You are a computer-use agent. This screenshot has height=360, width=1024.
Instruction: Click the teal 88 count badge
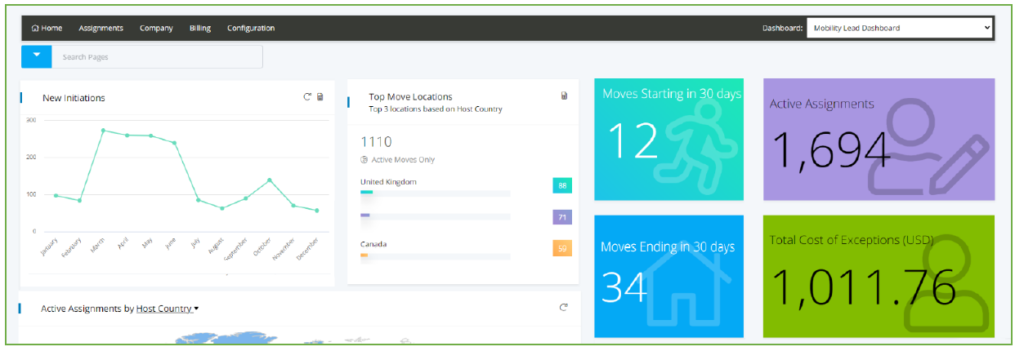point(562,186)
